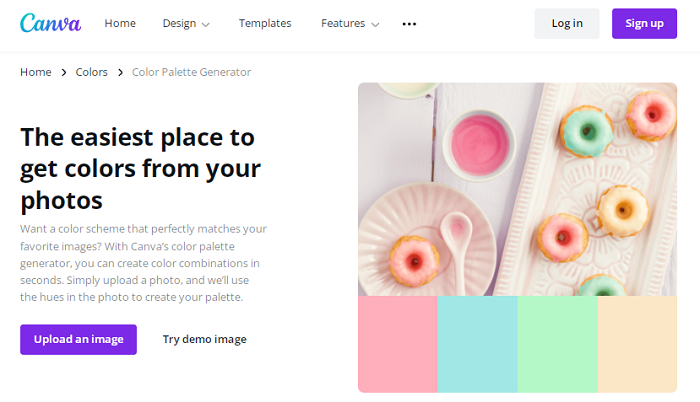Click the Upload an image button
This screenshot has height=402, width=700.
click(78, 339)
